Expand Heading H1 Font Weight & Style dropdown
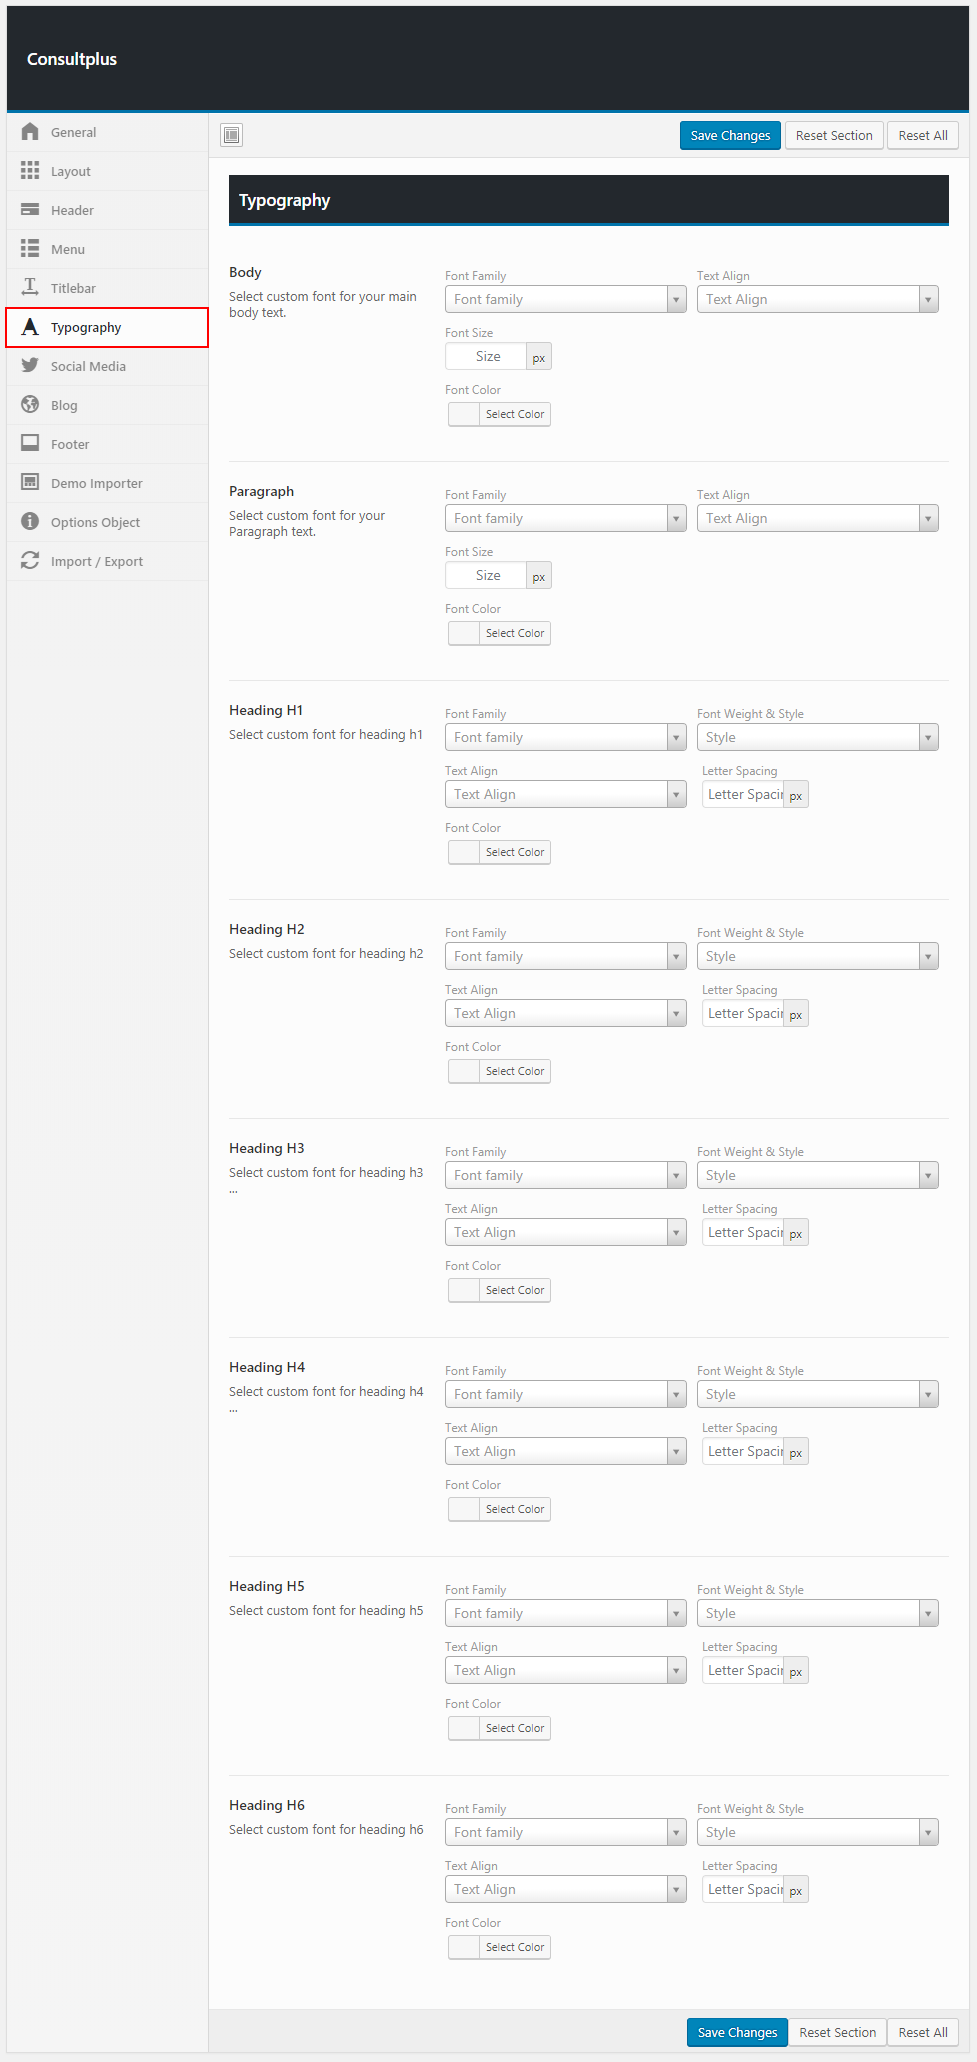Image resolution: width=977 pixels, height=2062 pixels. [817, 738]
